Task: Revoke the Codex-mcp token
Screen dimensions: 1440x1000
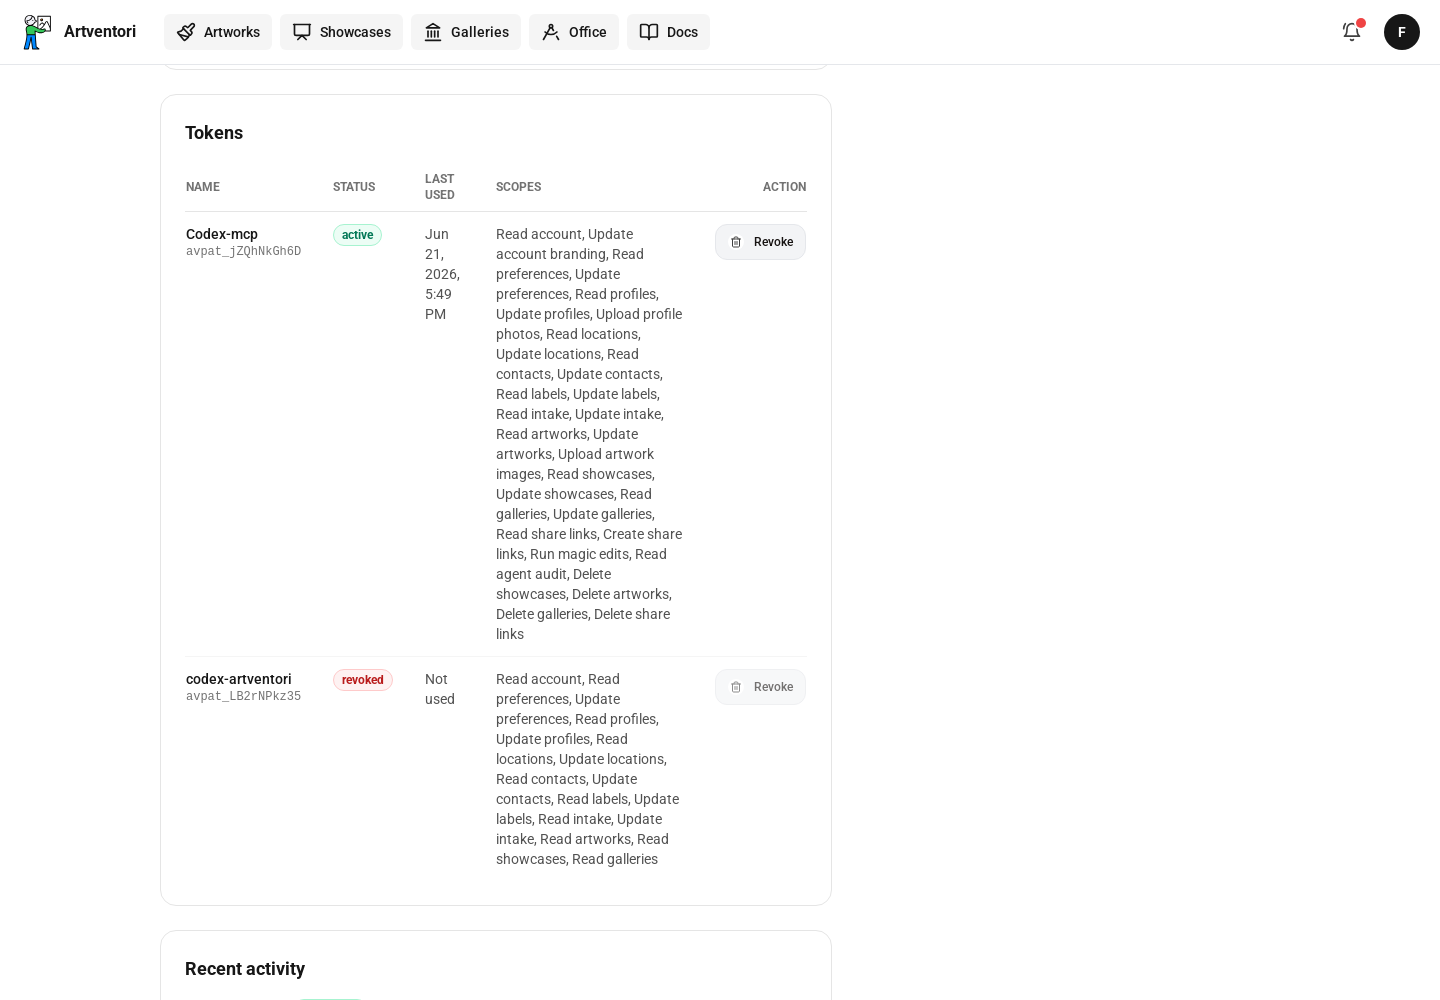Action: pyautogui.click(x=760, y=242)
